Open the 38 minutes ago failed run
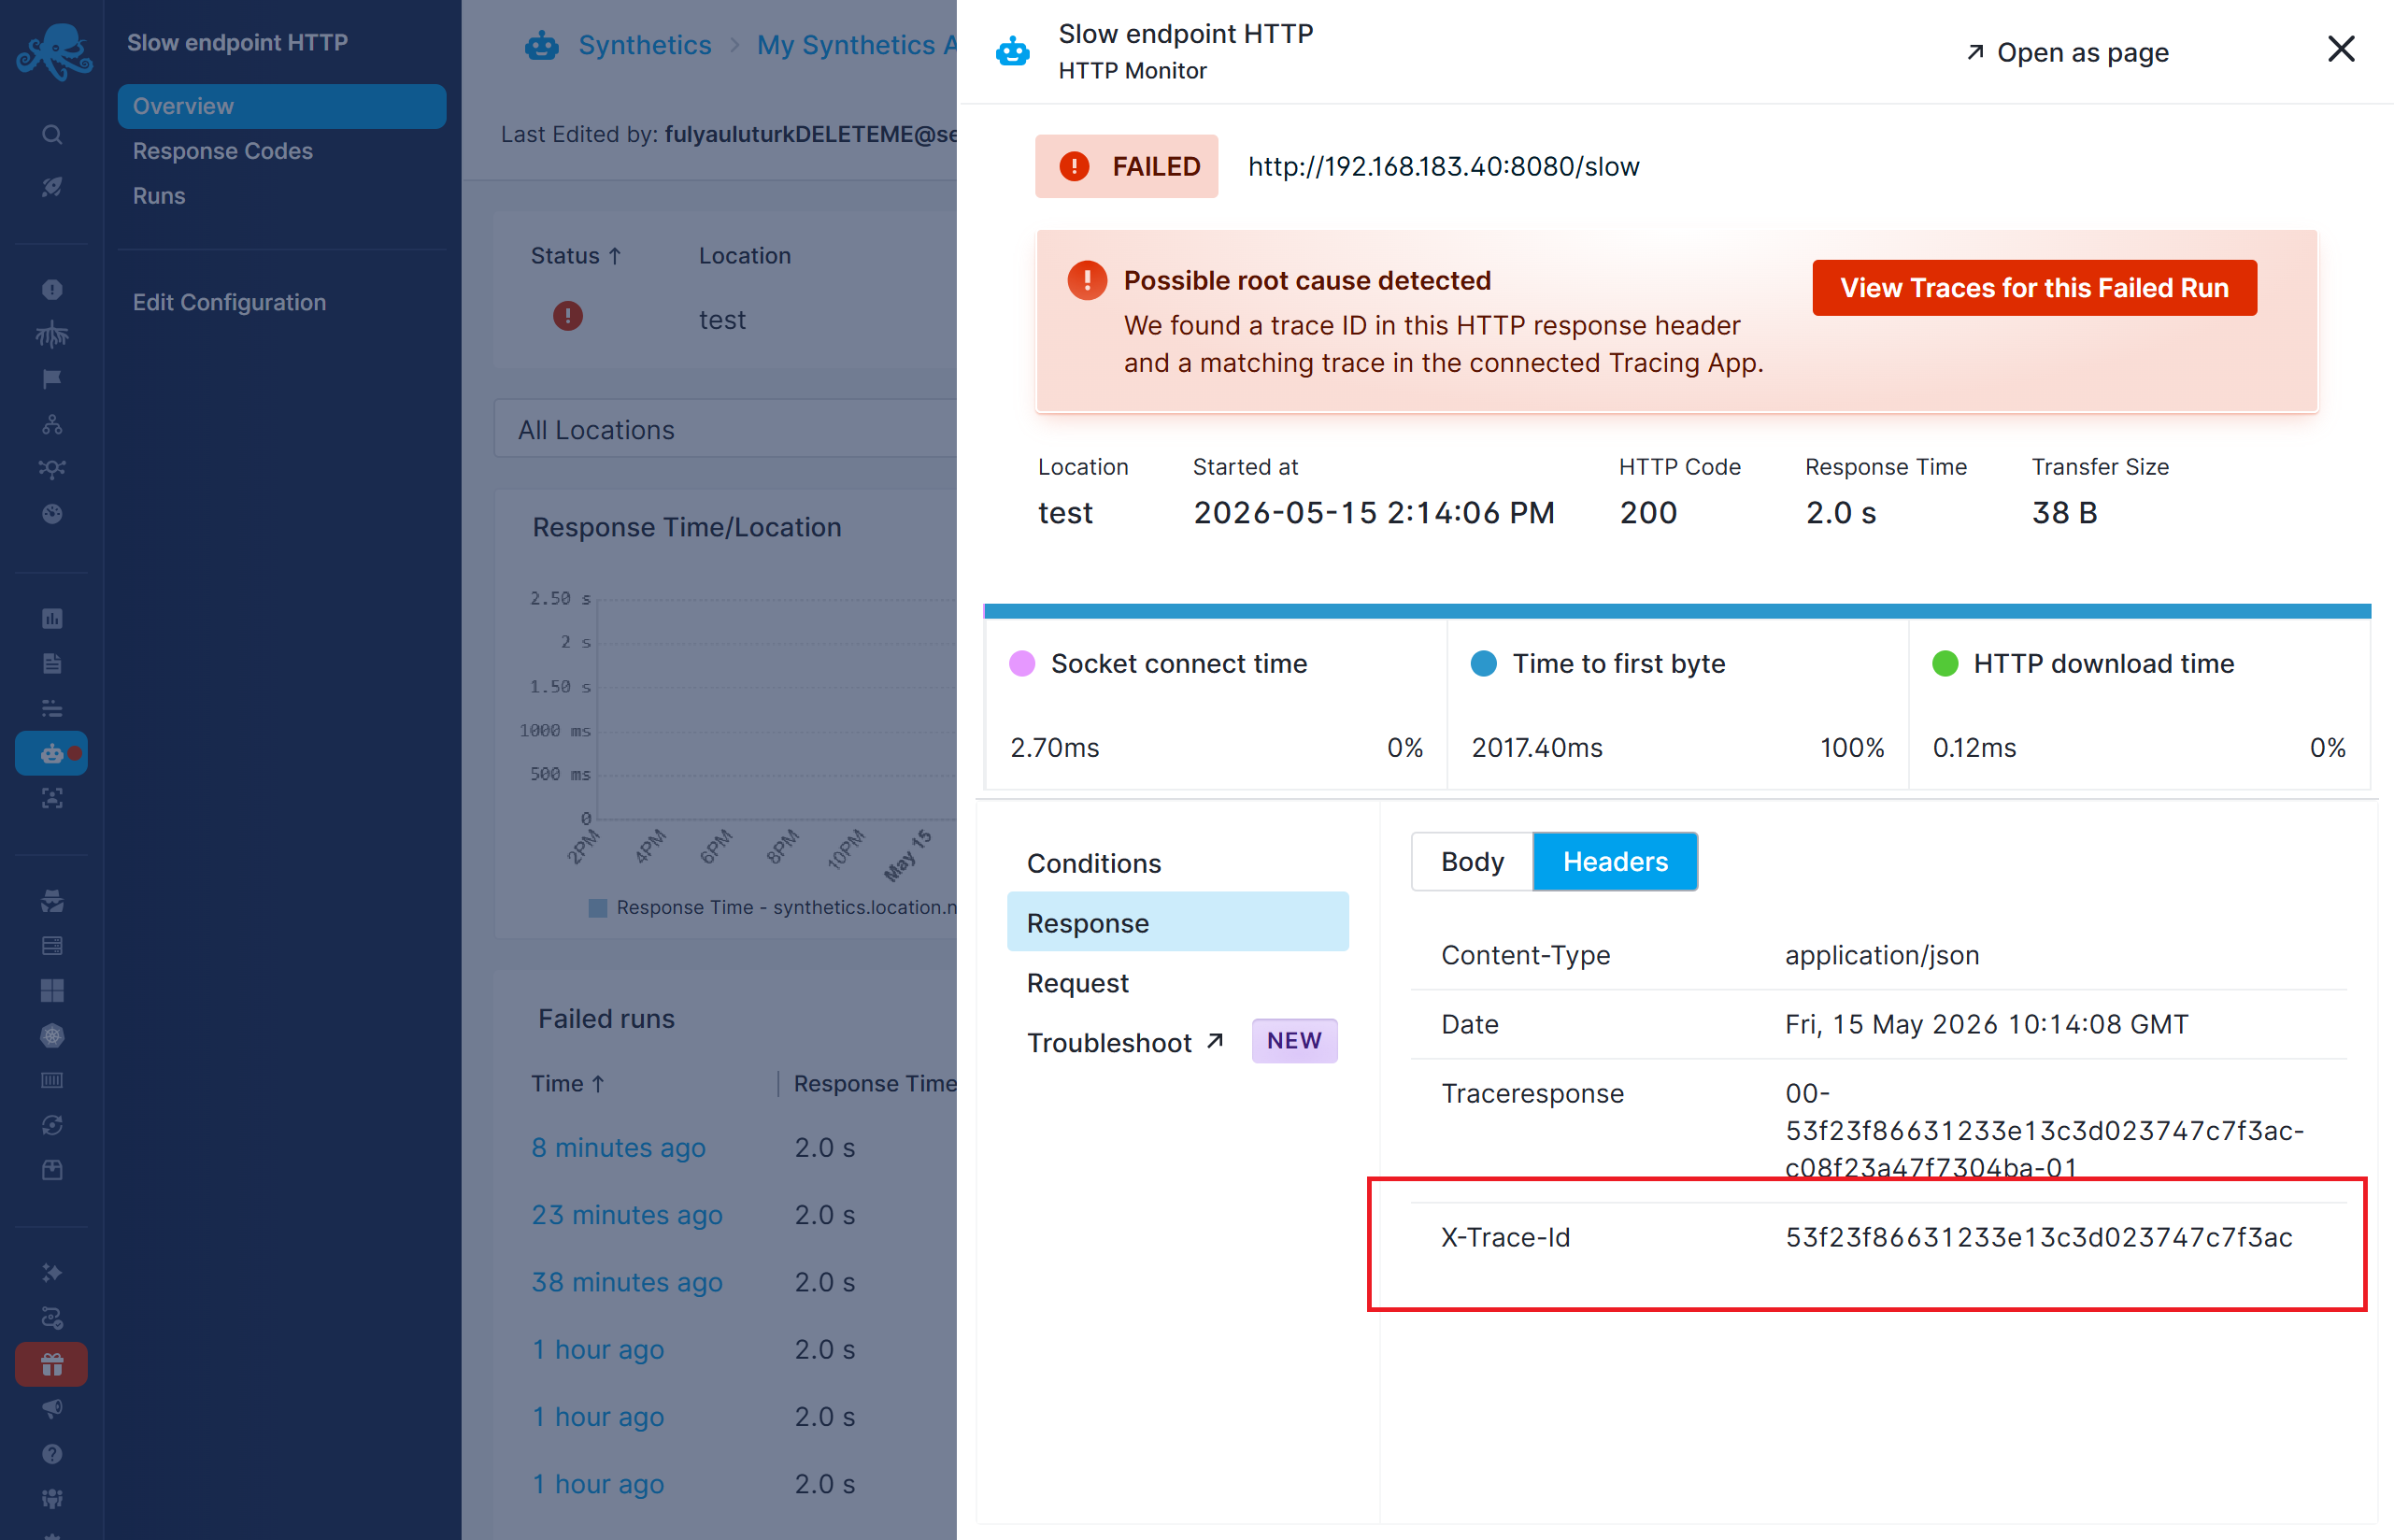This screenshot has height=1540, width=2394. point(626,1281)
